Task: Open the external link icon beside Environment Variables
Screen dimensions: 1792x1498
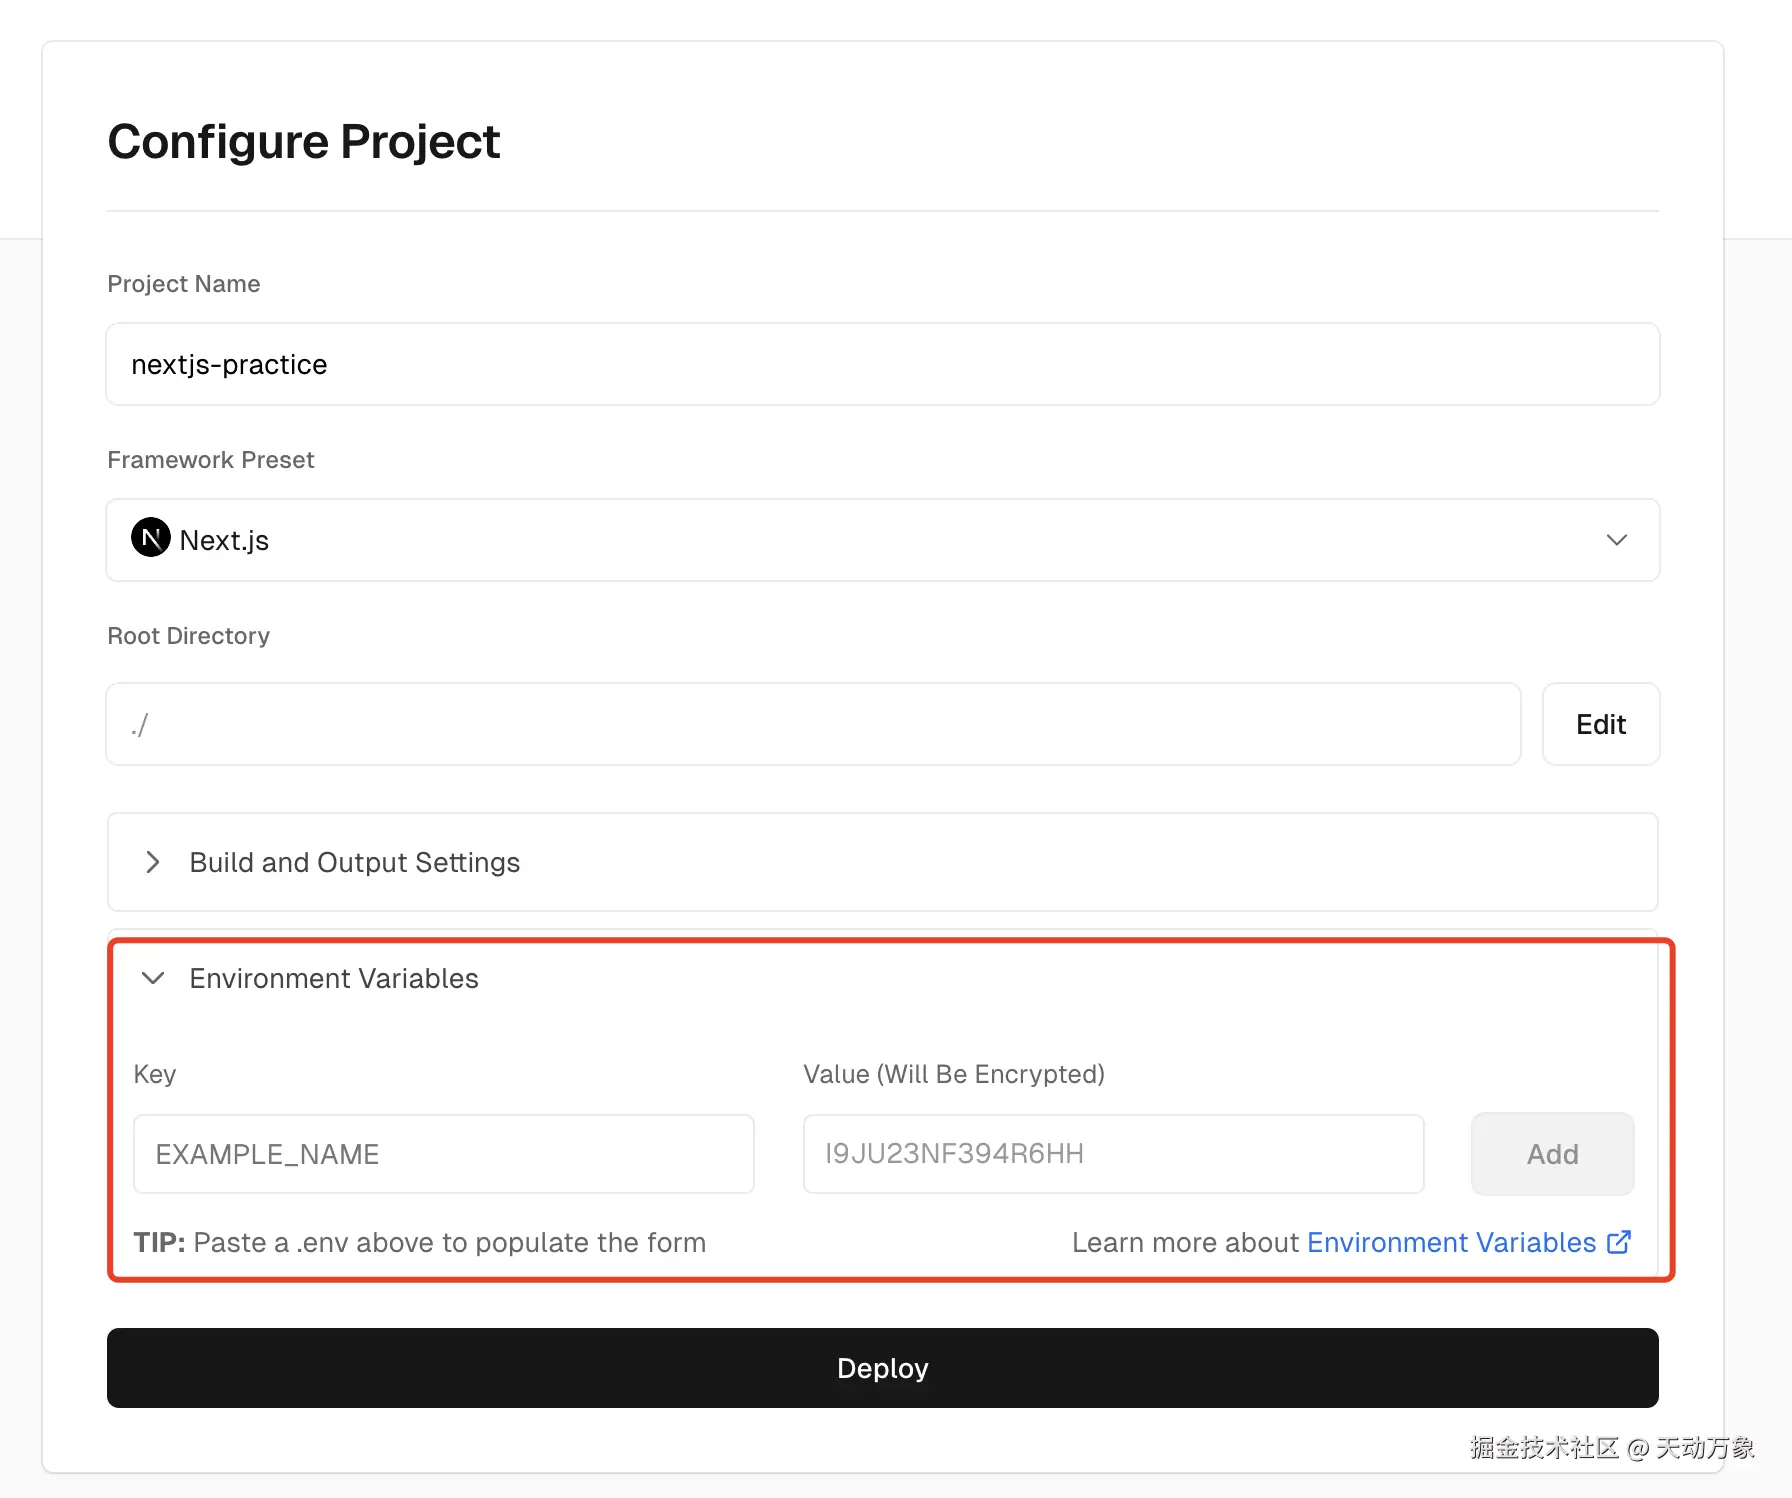Action: (x=1618, y=1242)
